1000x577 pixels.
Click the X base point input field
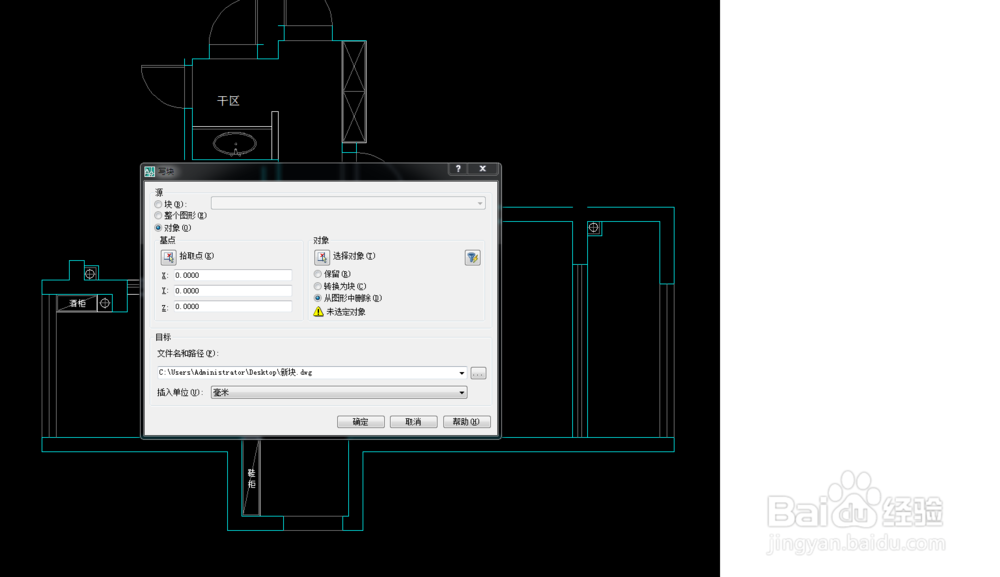tap(233, 275)
